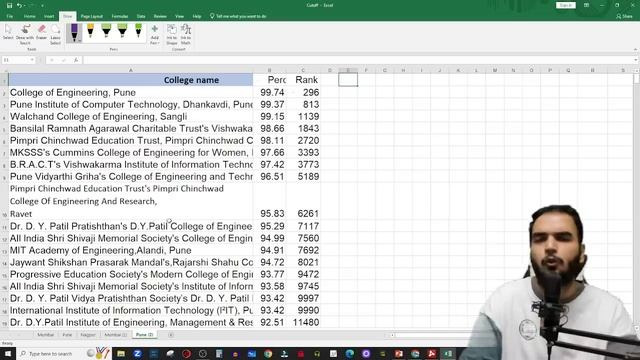Open the Add Pen dropdown
This screenshot has width=640, height=360.
click(155, 34)
